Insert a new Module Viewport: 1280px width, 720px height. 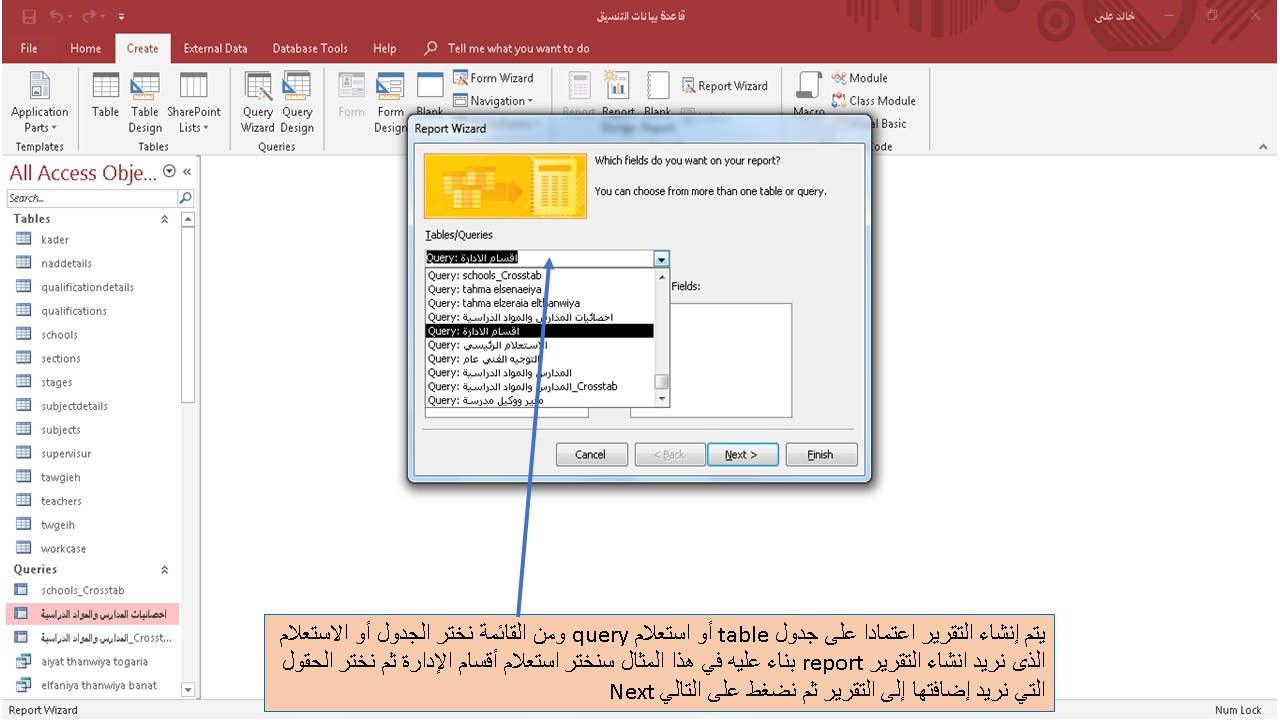[860, 78]
